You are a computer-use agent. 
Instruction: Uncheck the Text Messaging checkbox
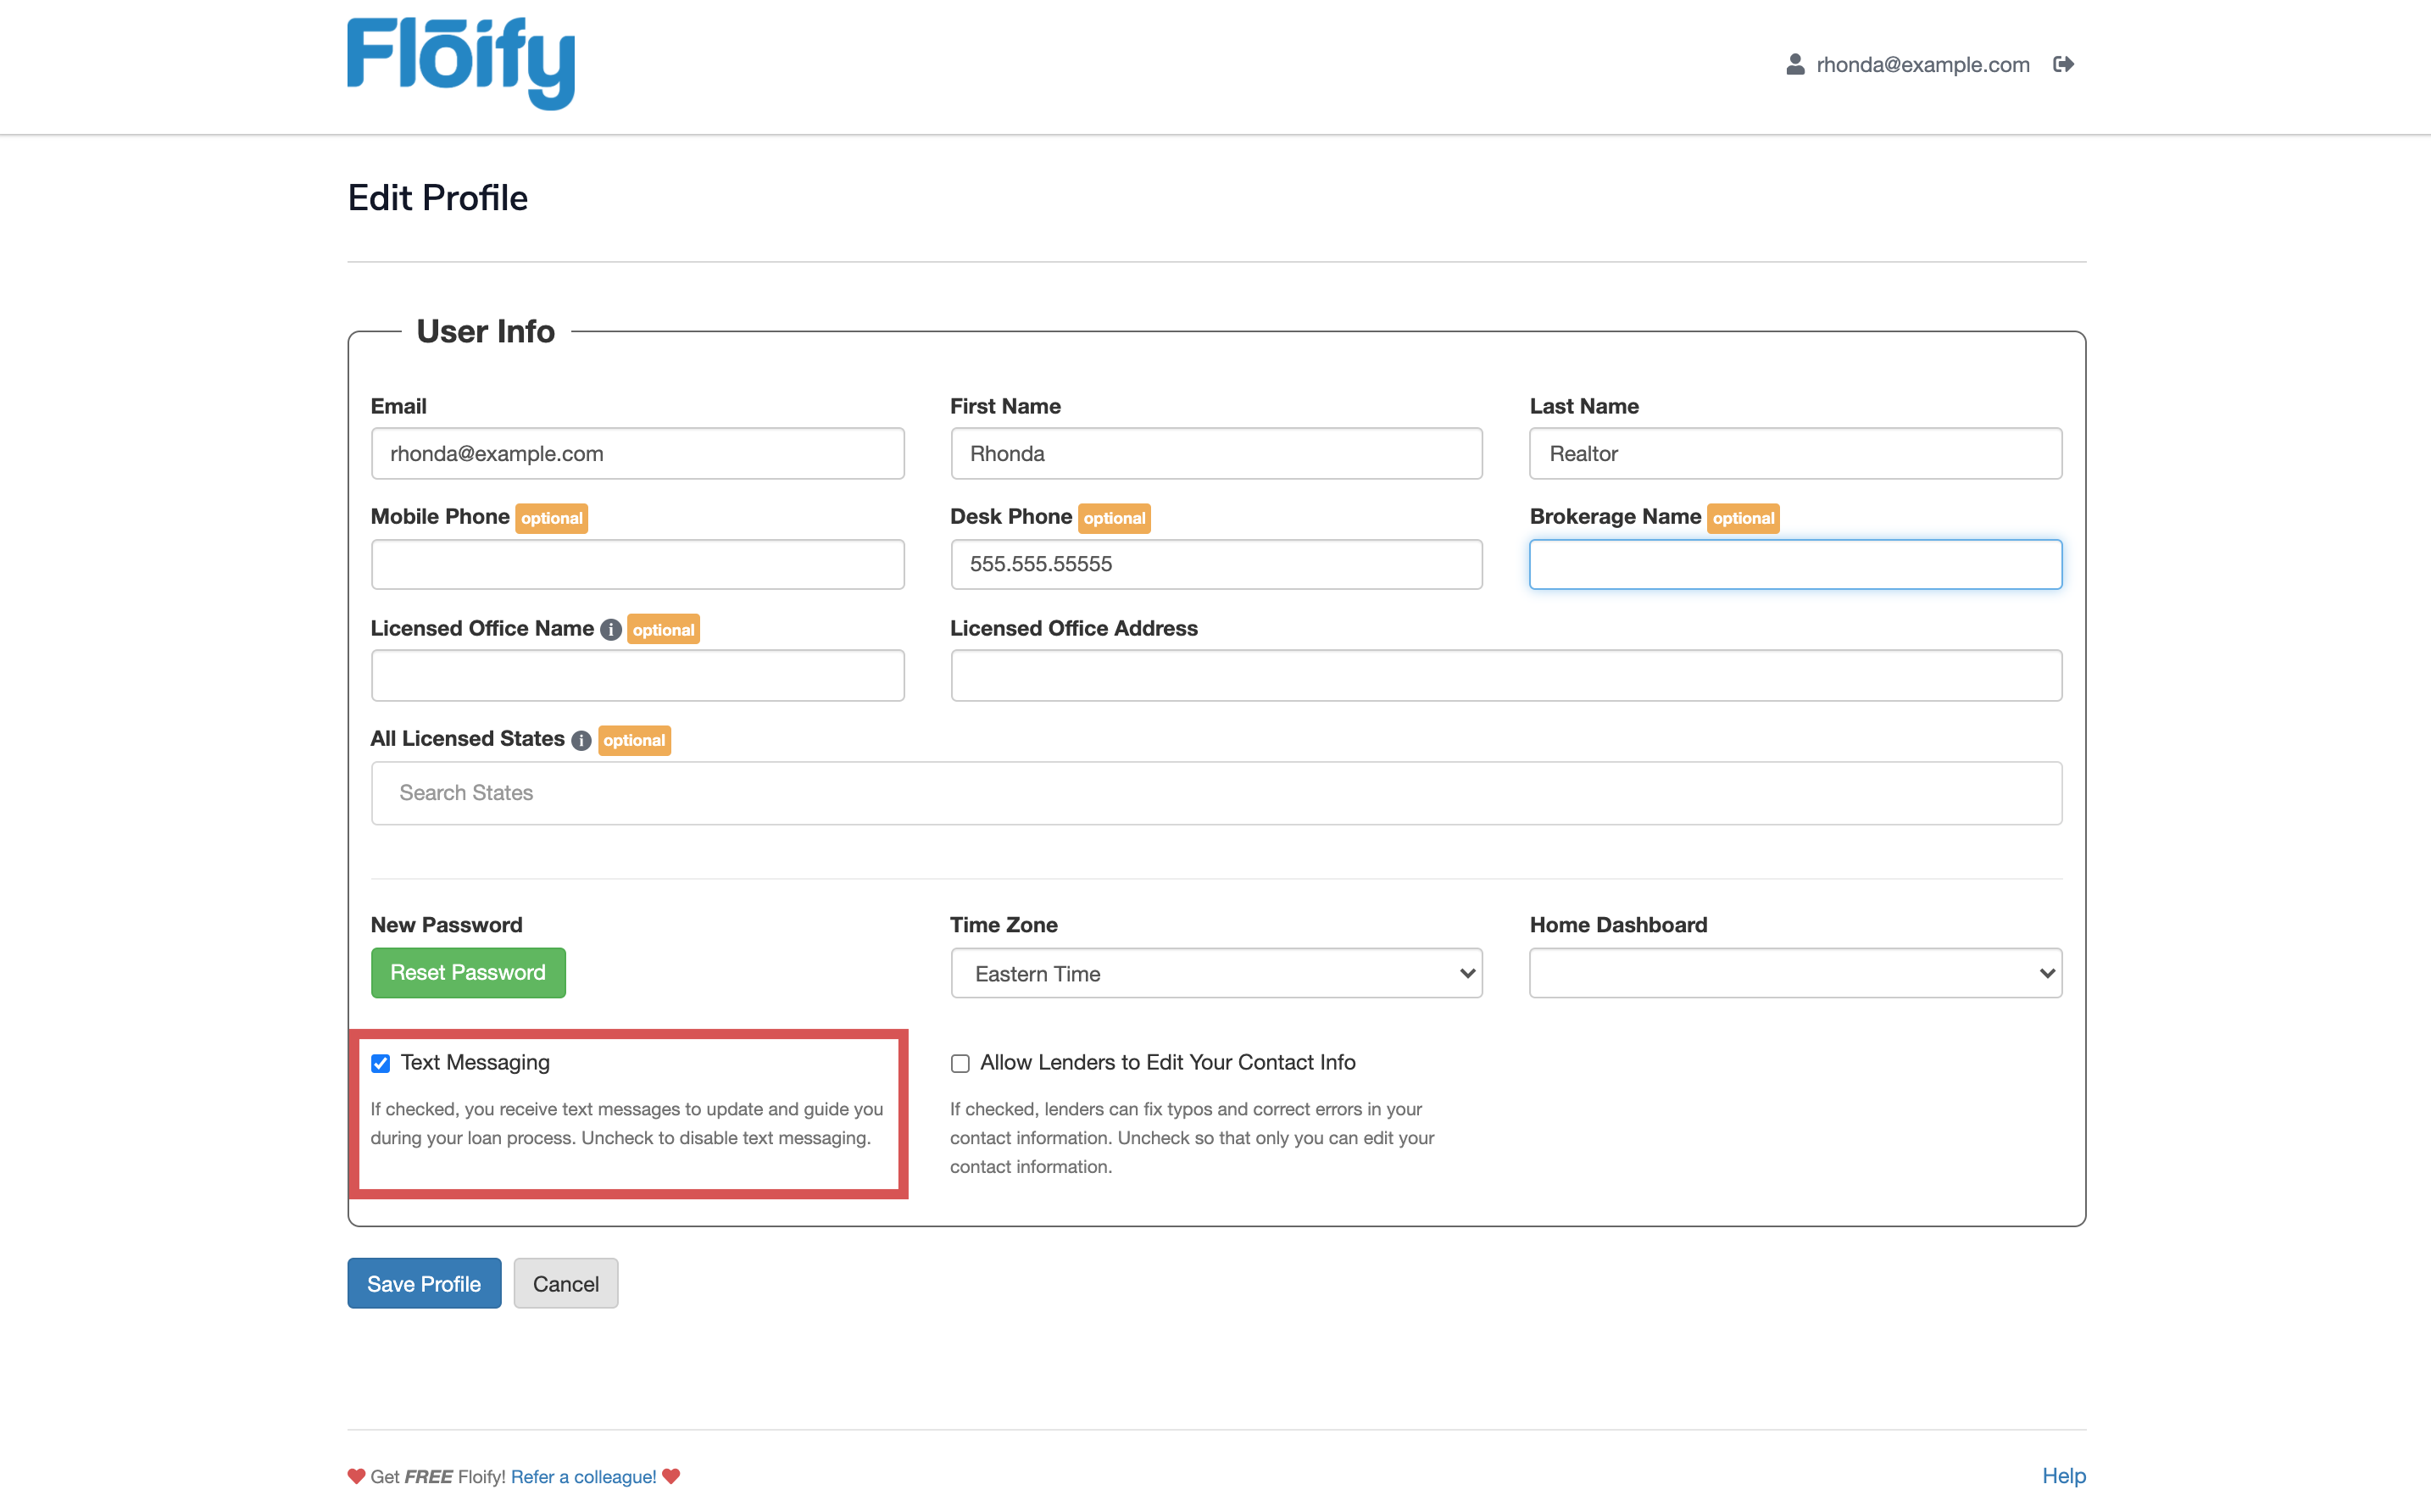(x=381, y=1063)
